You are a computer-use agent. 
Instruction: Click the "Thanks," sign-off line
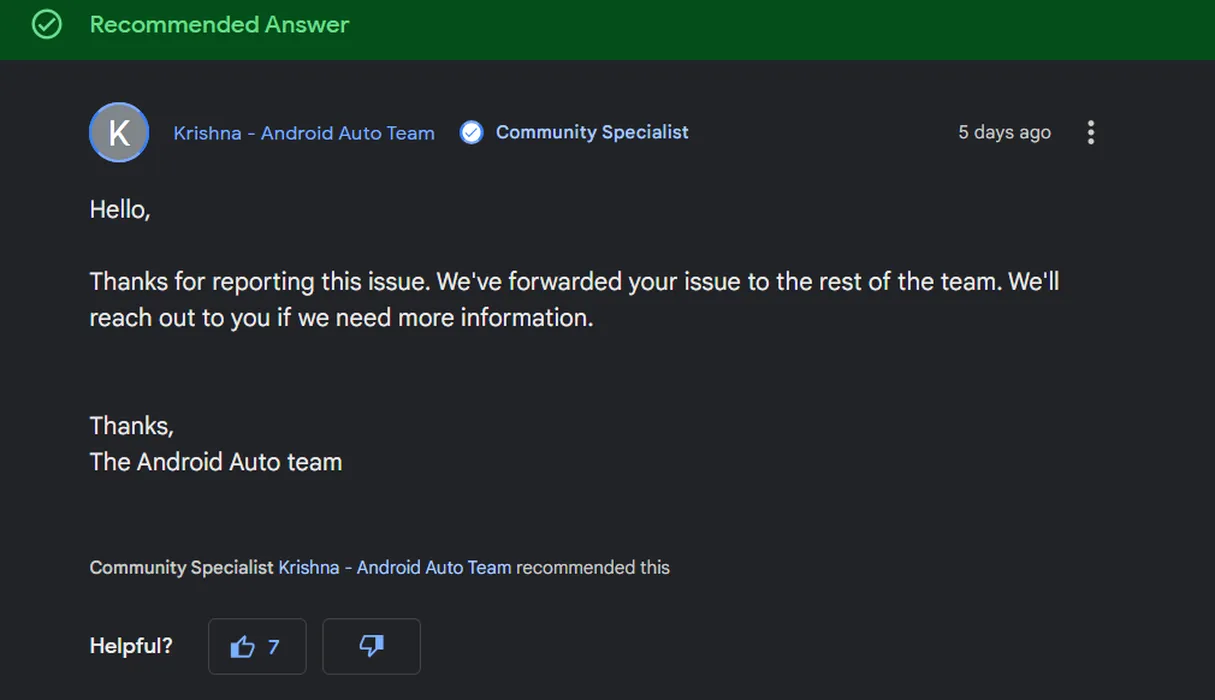[131, 425]
